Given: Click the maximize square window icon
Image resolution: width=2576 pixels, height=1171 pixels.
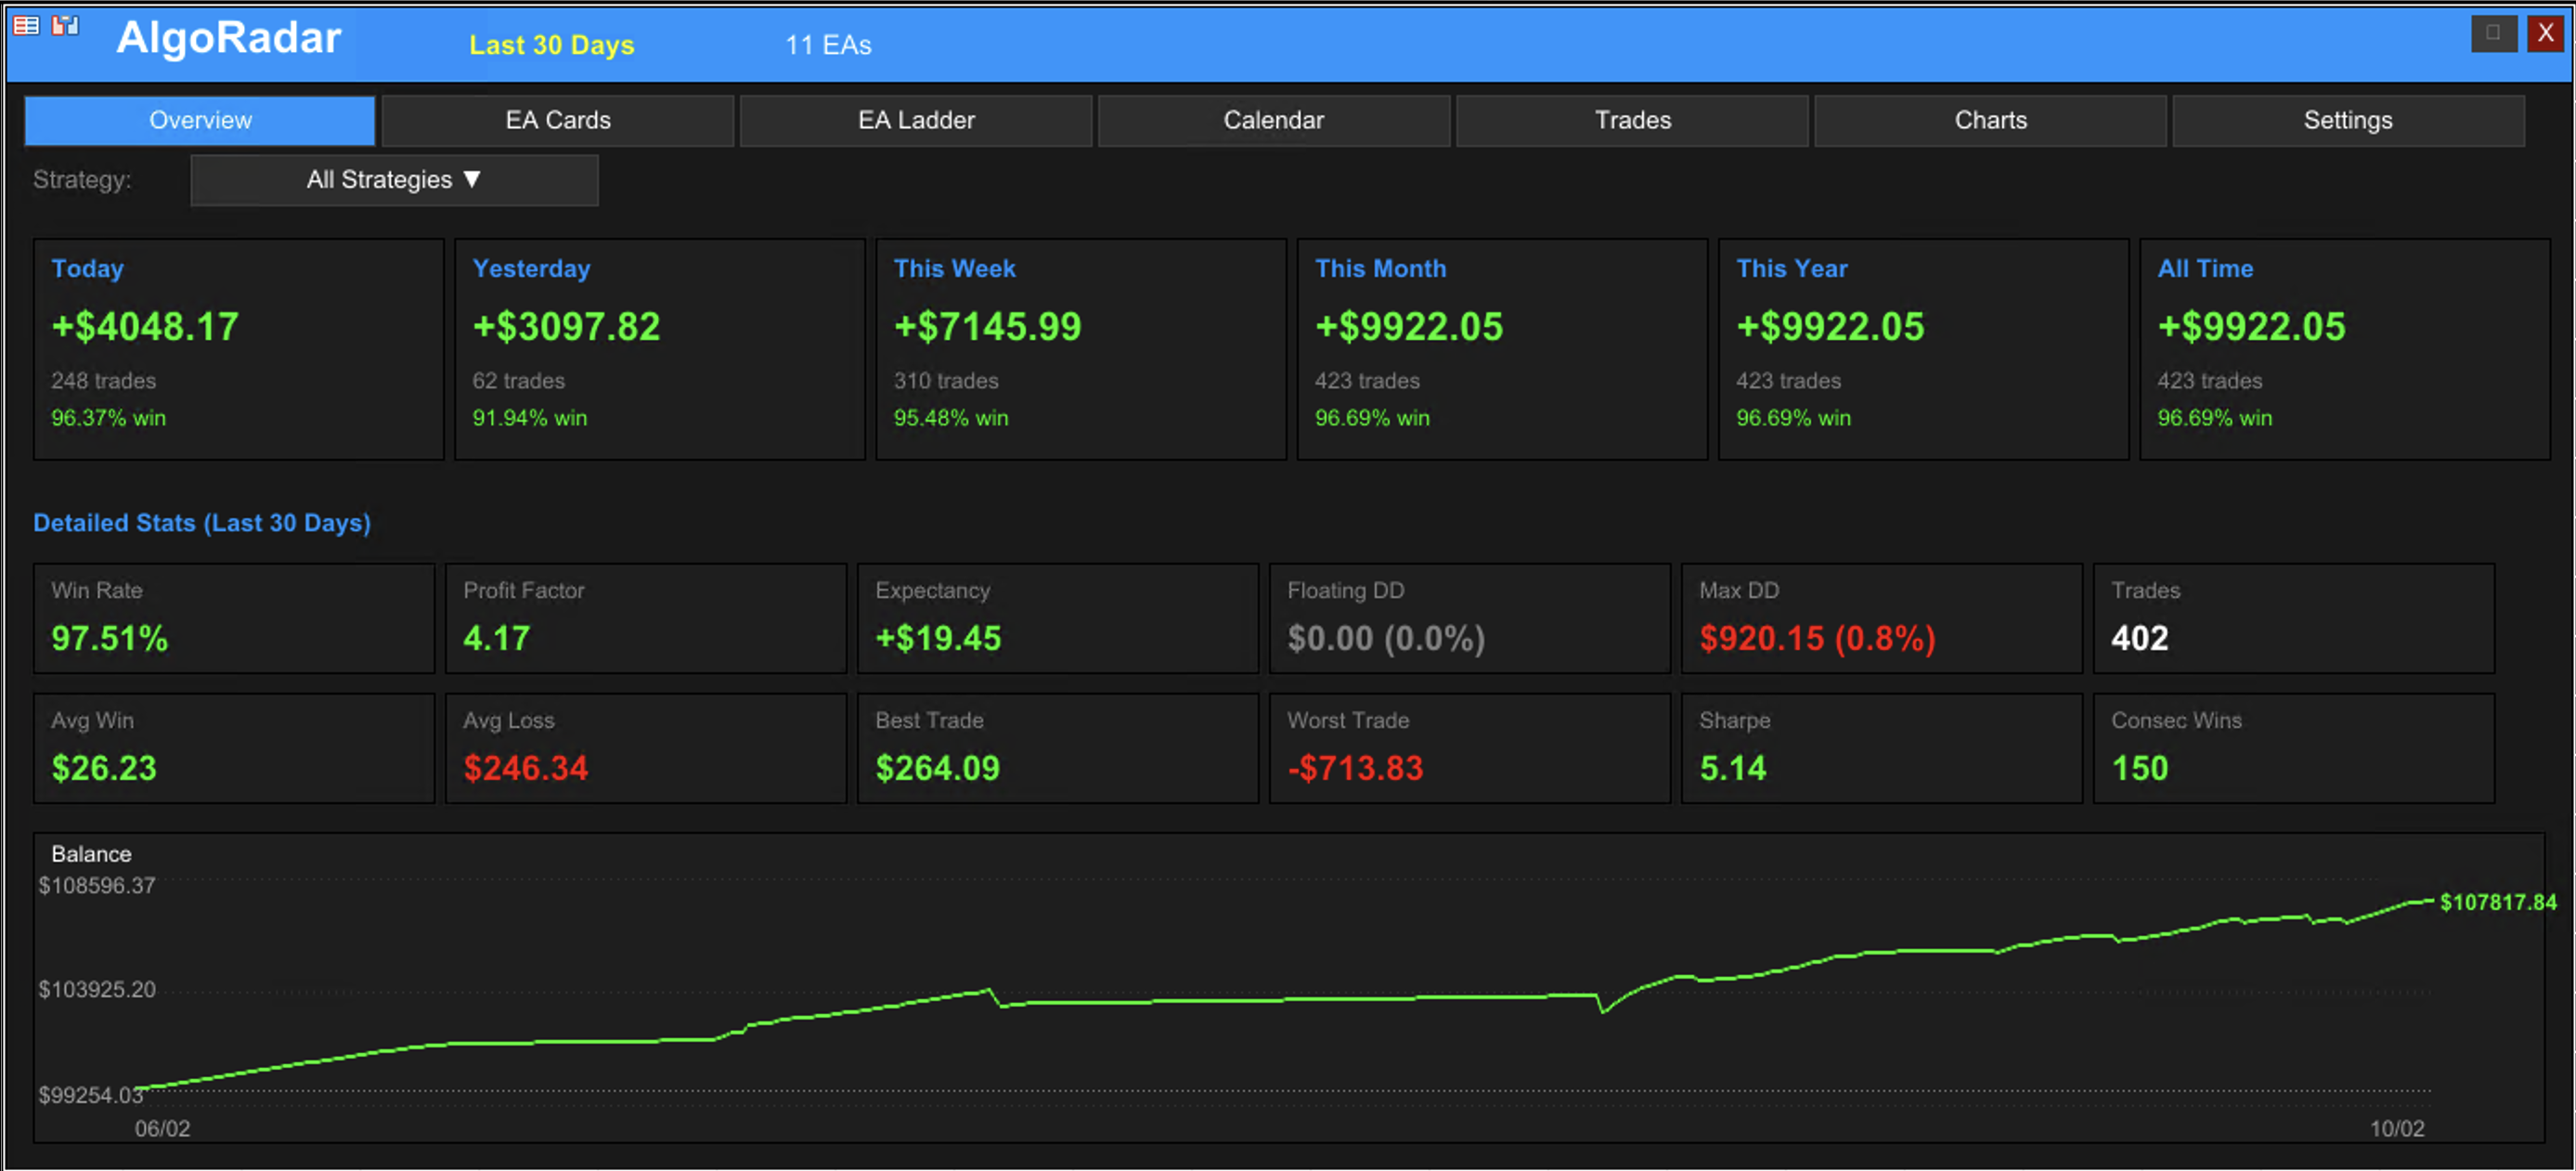Looking at the screenshot, I should 2493,33.
